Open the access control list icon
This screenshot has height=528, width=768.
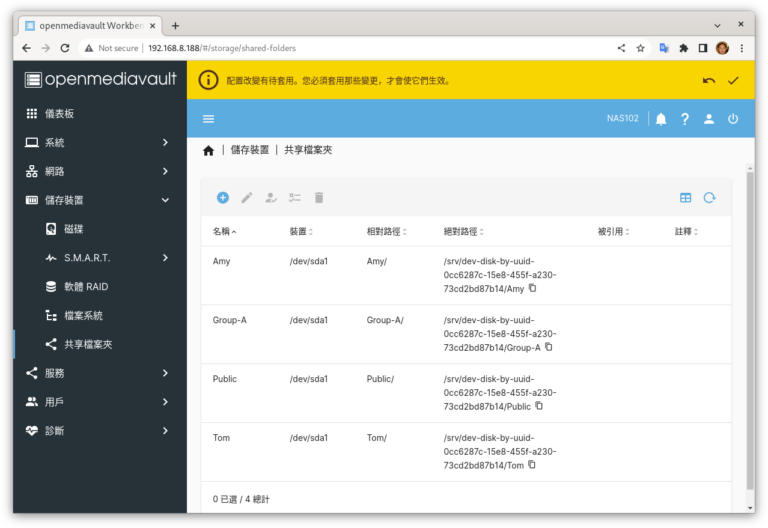(x=295, y=198)
